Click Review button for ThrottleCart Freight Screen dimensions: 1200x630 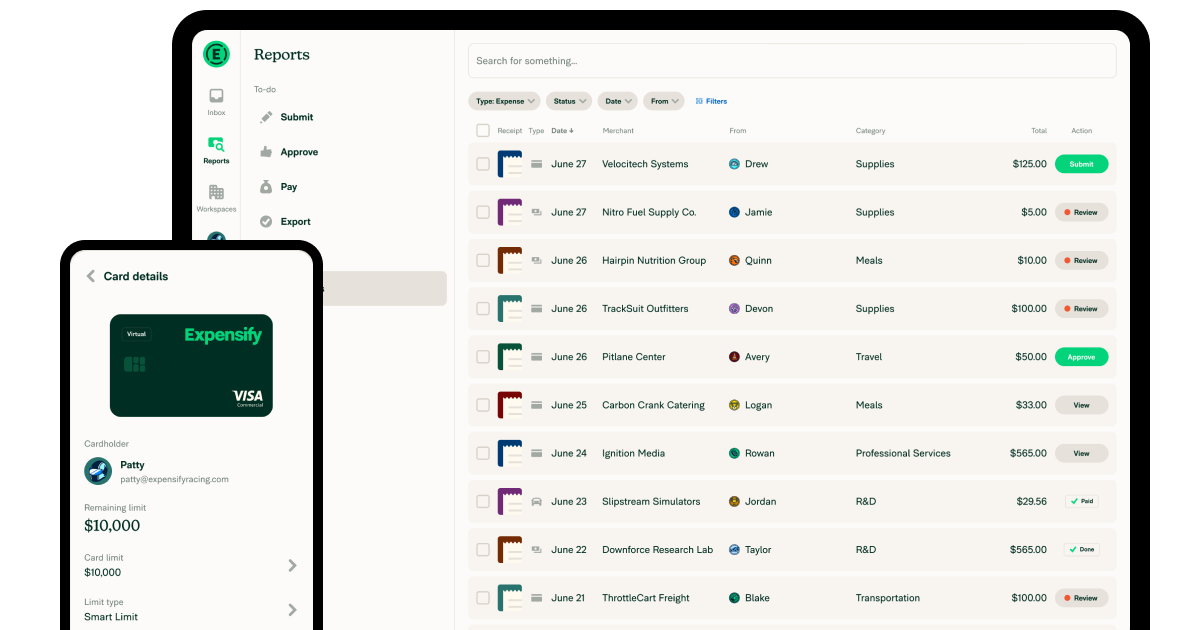click(1082, 598)
